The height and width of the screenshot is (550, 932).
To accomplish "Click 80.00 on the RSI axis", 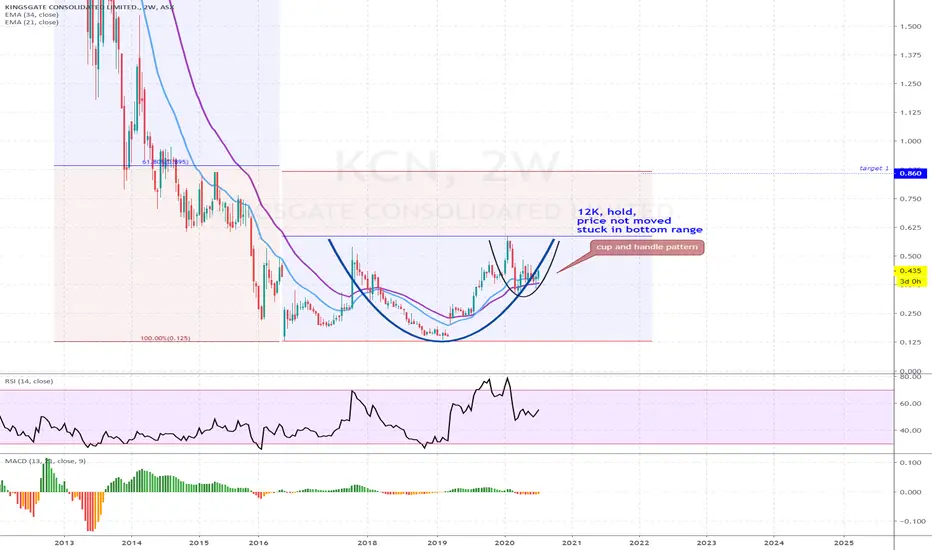I will 911,377.
